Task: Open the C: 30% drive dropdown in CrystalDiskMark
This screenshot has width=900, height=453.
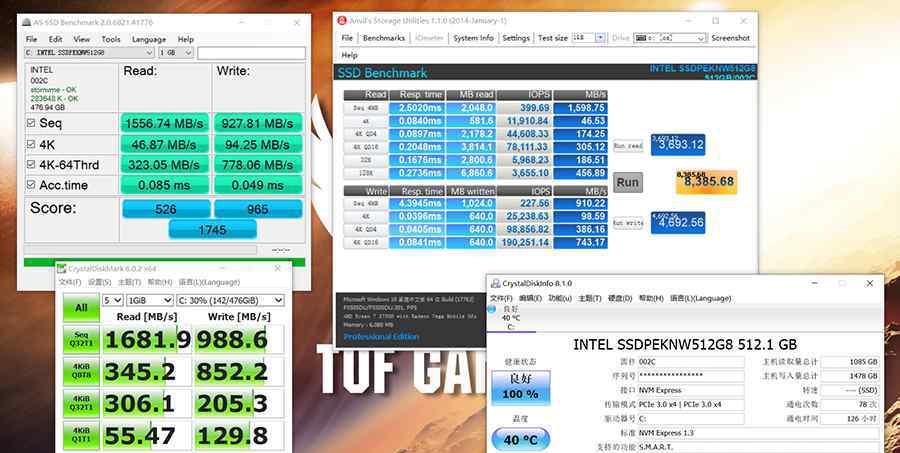Action: click(230, 300)
